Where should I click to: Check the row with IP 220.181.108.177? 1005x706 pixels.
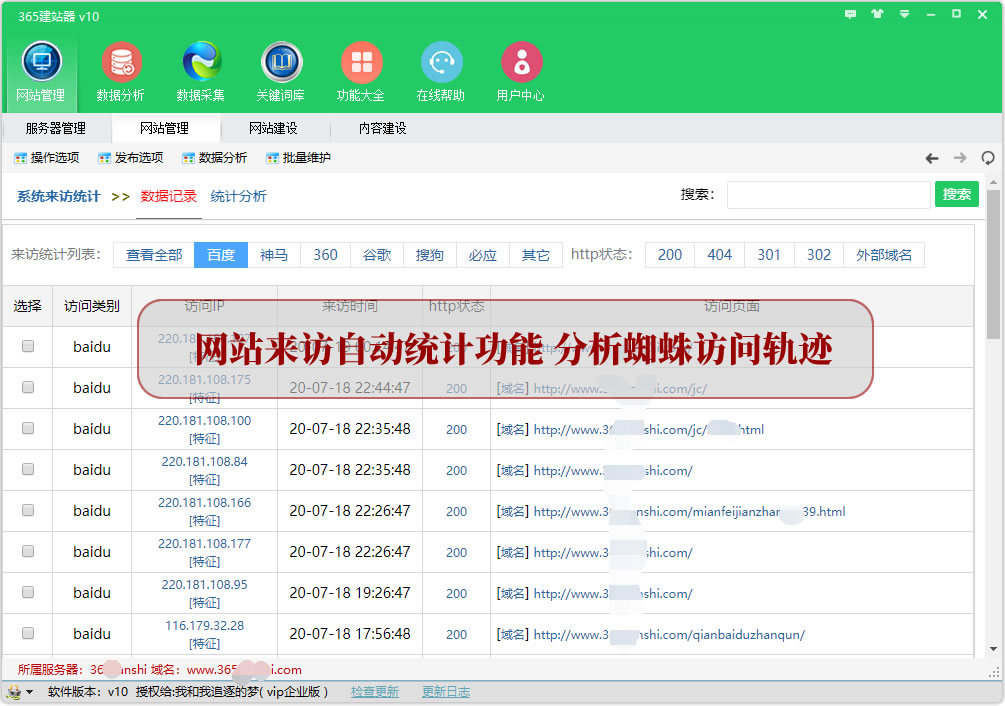click(28, 551)
